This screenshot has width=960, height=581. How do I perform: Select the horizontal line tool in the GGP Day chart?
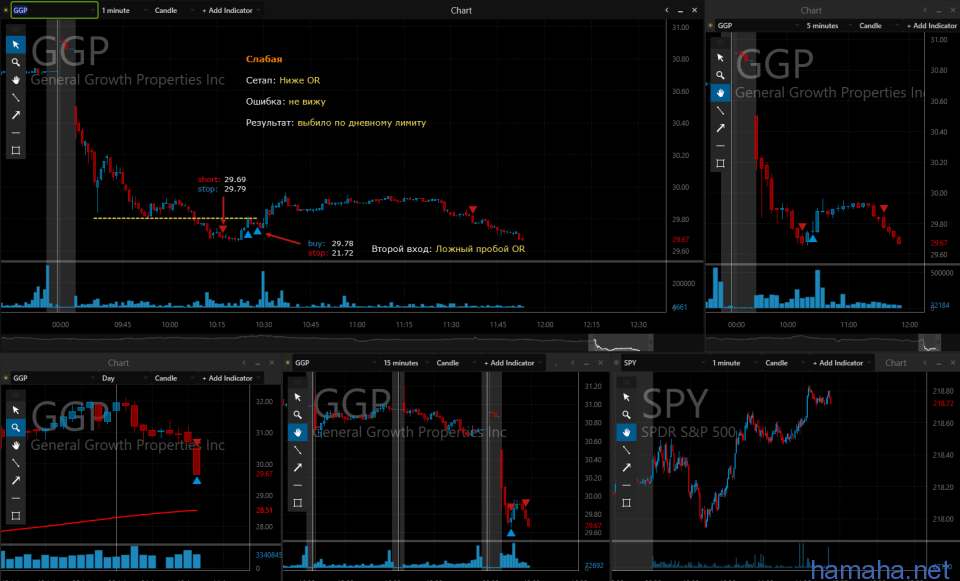[x=16, y=498]
